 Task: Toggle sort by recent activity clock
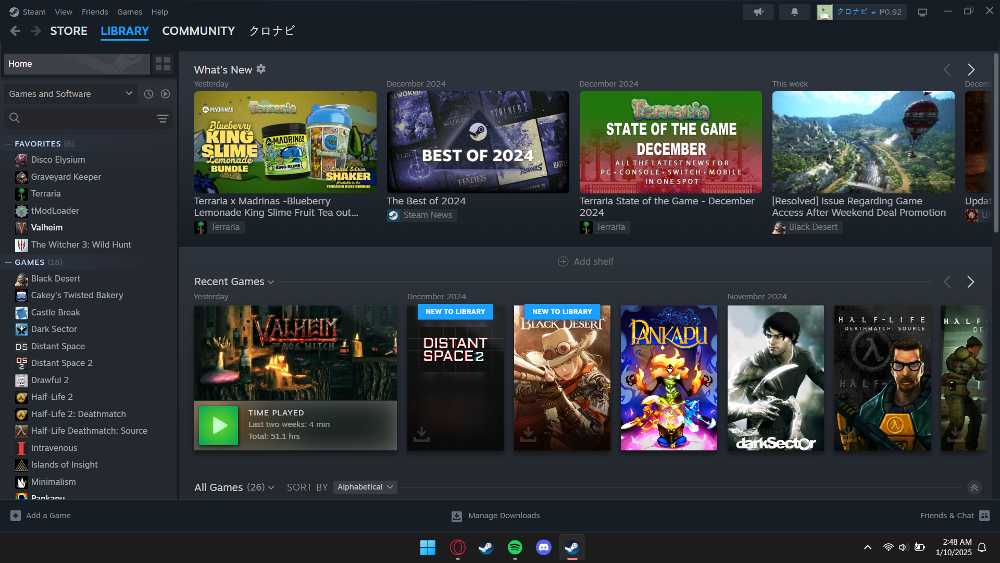[148, 94]
